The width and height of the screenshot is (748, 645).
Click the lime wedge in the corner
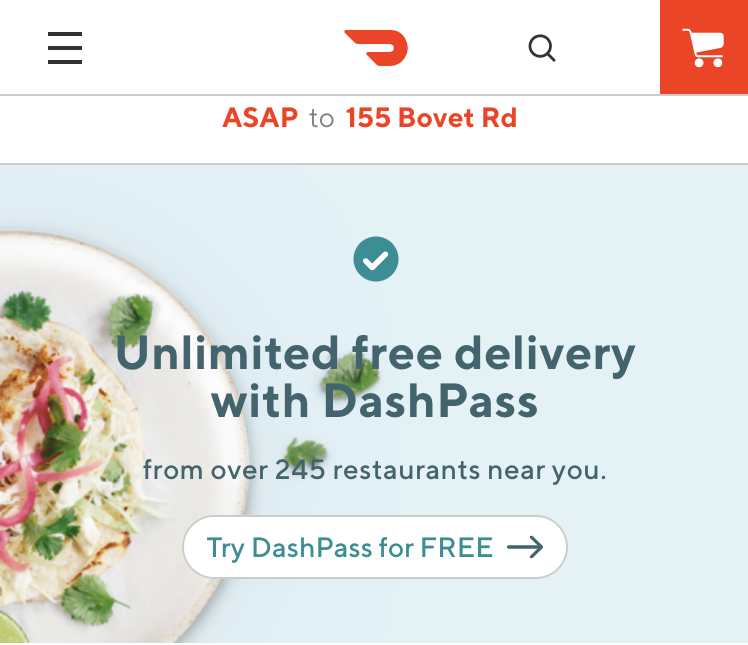point(13,629)
